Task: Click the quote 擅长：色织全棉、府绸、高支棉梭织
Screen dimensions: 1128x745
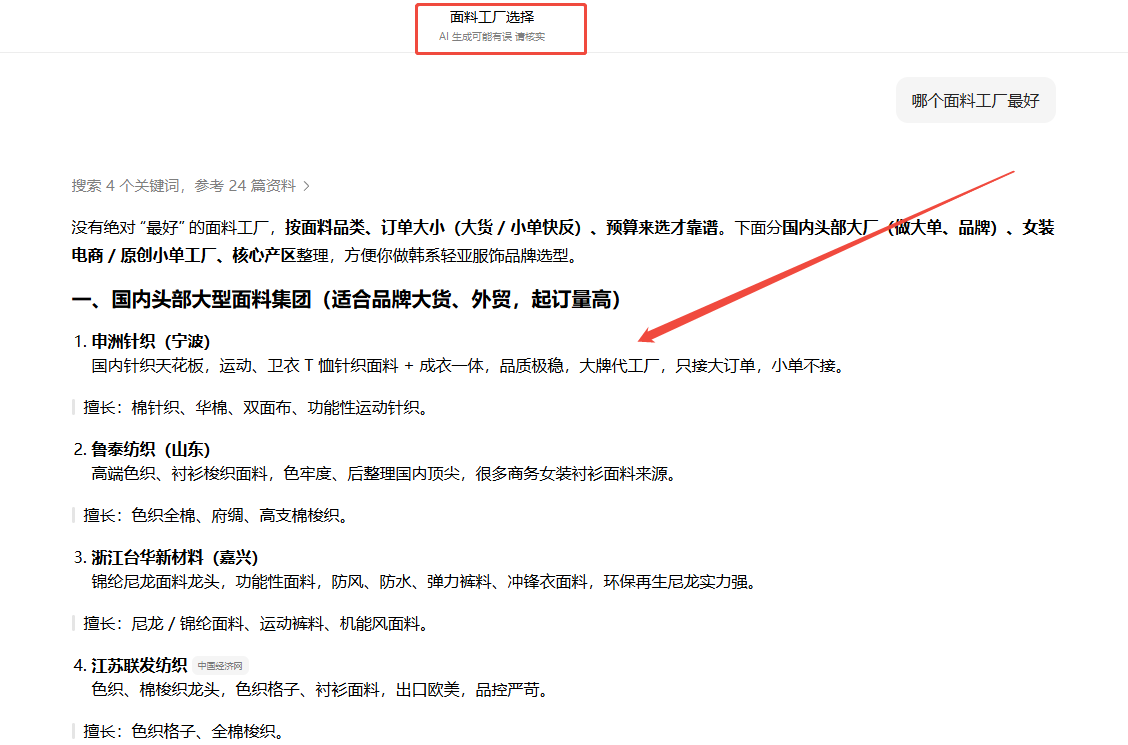Action: click(x=216, y=516)
